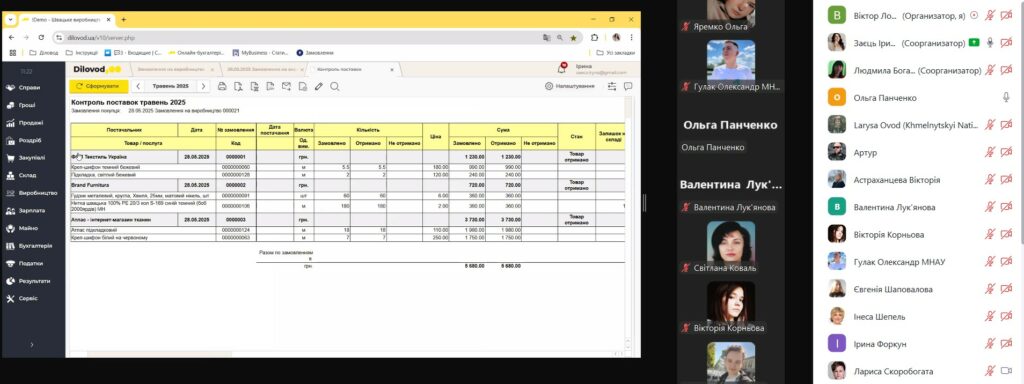Open the Податки sidebar section
Image resolution: width=1024 pixels, height=384 pixels.
coord(25,264)
